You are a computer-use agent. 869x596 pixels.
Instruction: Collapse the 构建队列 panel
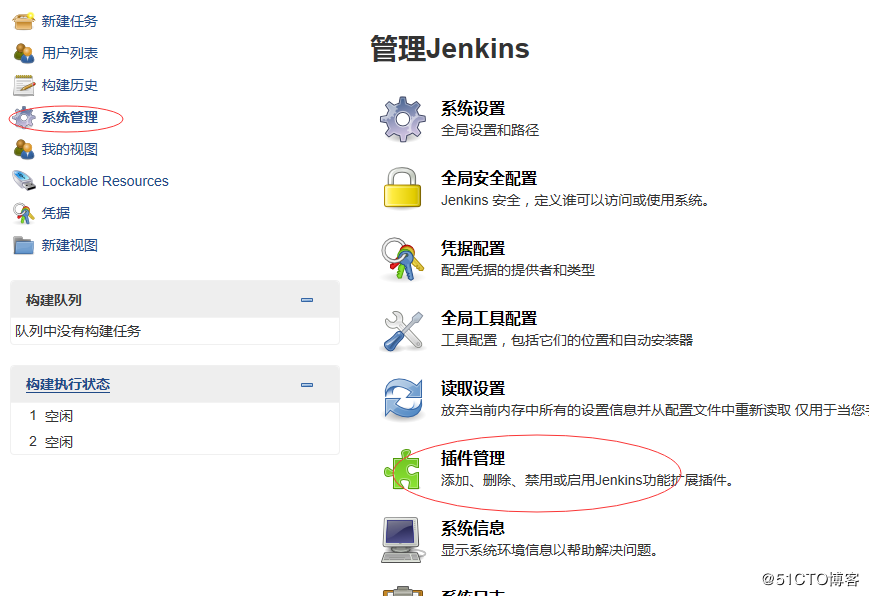(x=307, y=300)
